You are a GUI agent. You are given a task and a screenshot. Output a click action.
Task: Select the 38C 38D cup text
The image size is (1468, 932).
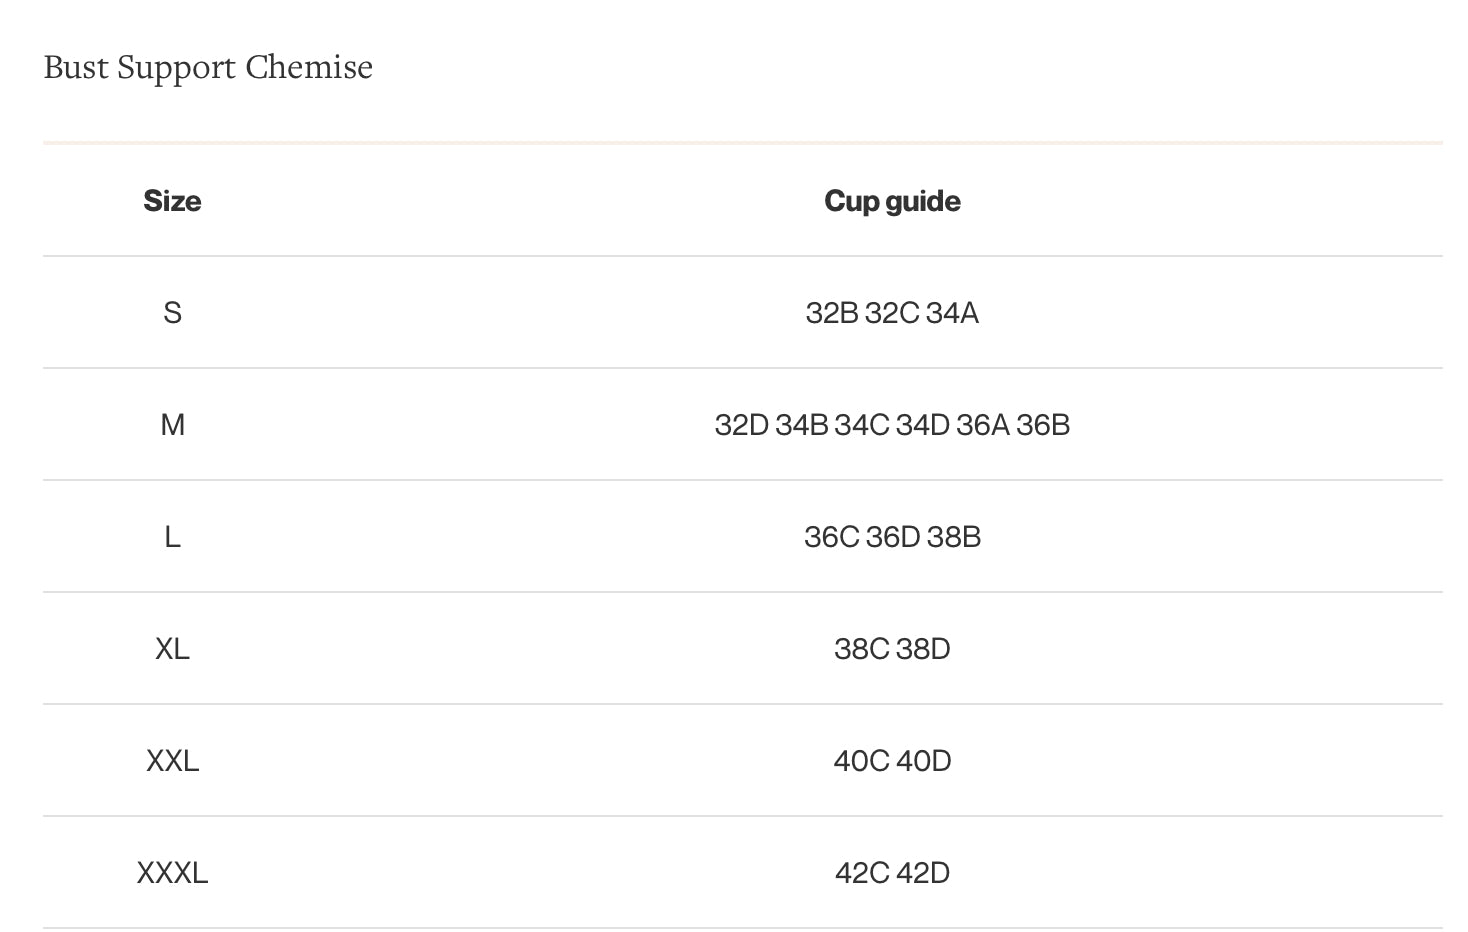click(x=892, y=649)
